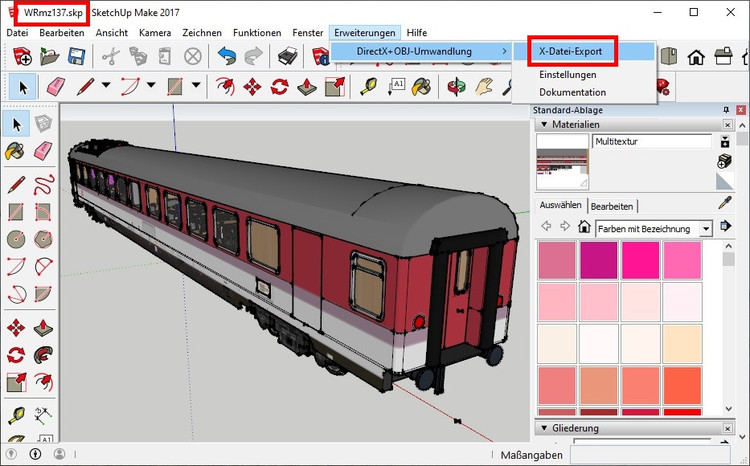Image resolution: width=750 pixels, height=466 pixels.
Task: Select the Make Component tool in left toolbar
Action: (x=43, y=124)
